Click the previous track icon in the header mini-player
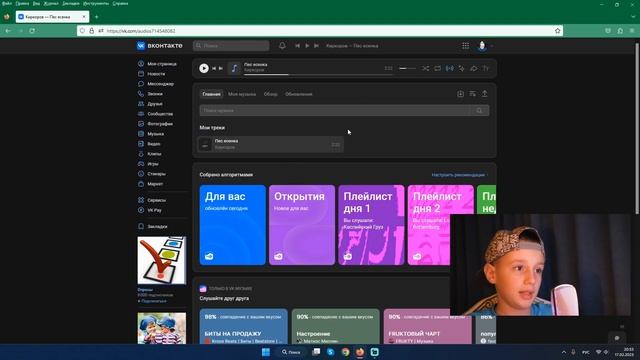 coord(298,46)
